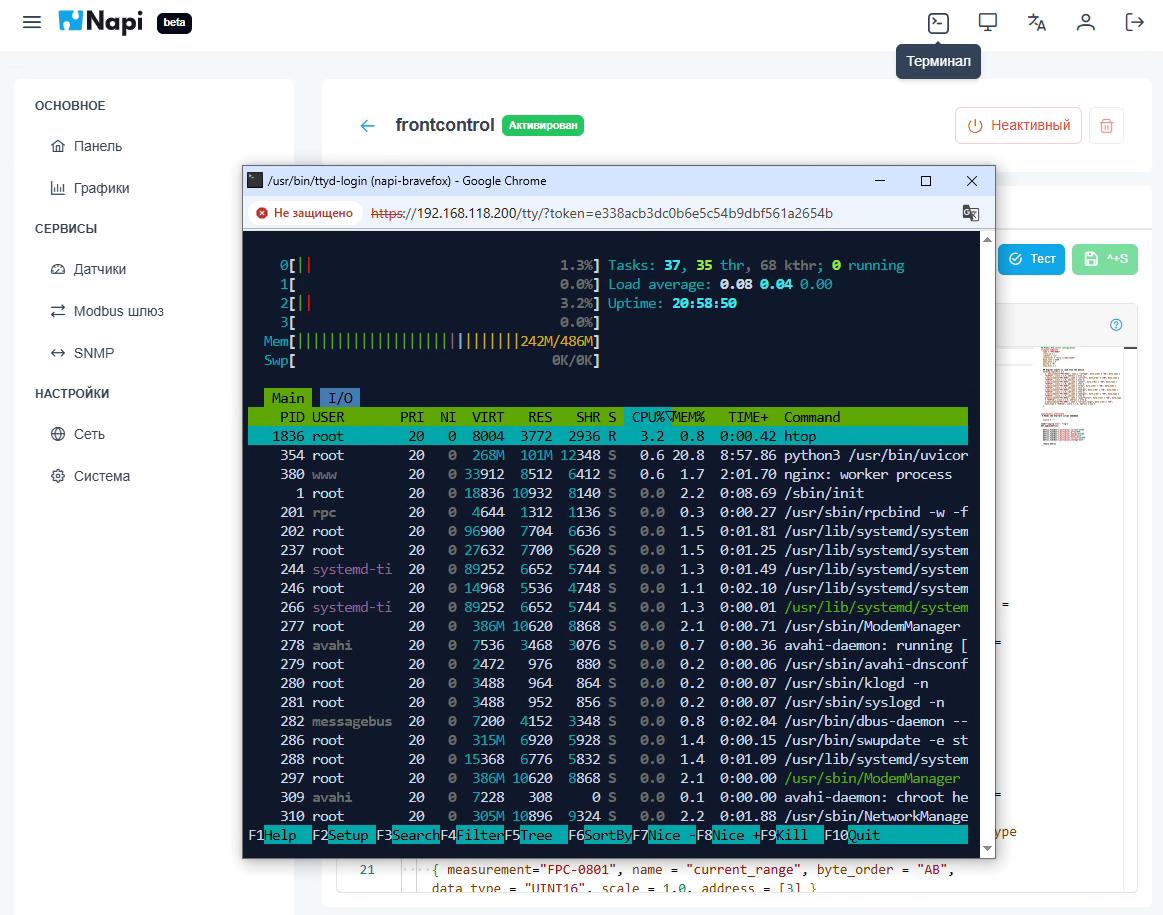This screenshot has width=1163, height=915.
Task: Click the translate icon in Chrome address bar
Action: click(x=971, y=213)
